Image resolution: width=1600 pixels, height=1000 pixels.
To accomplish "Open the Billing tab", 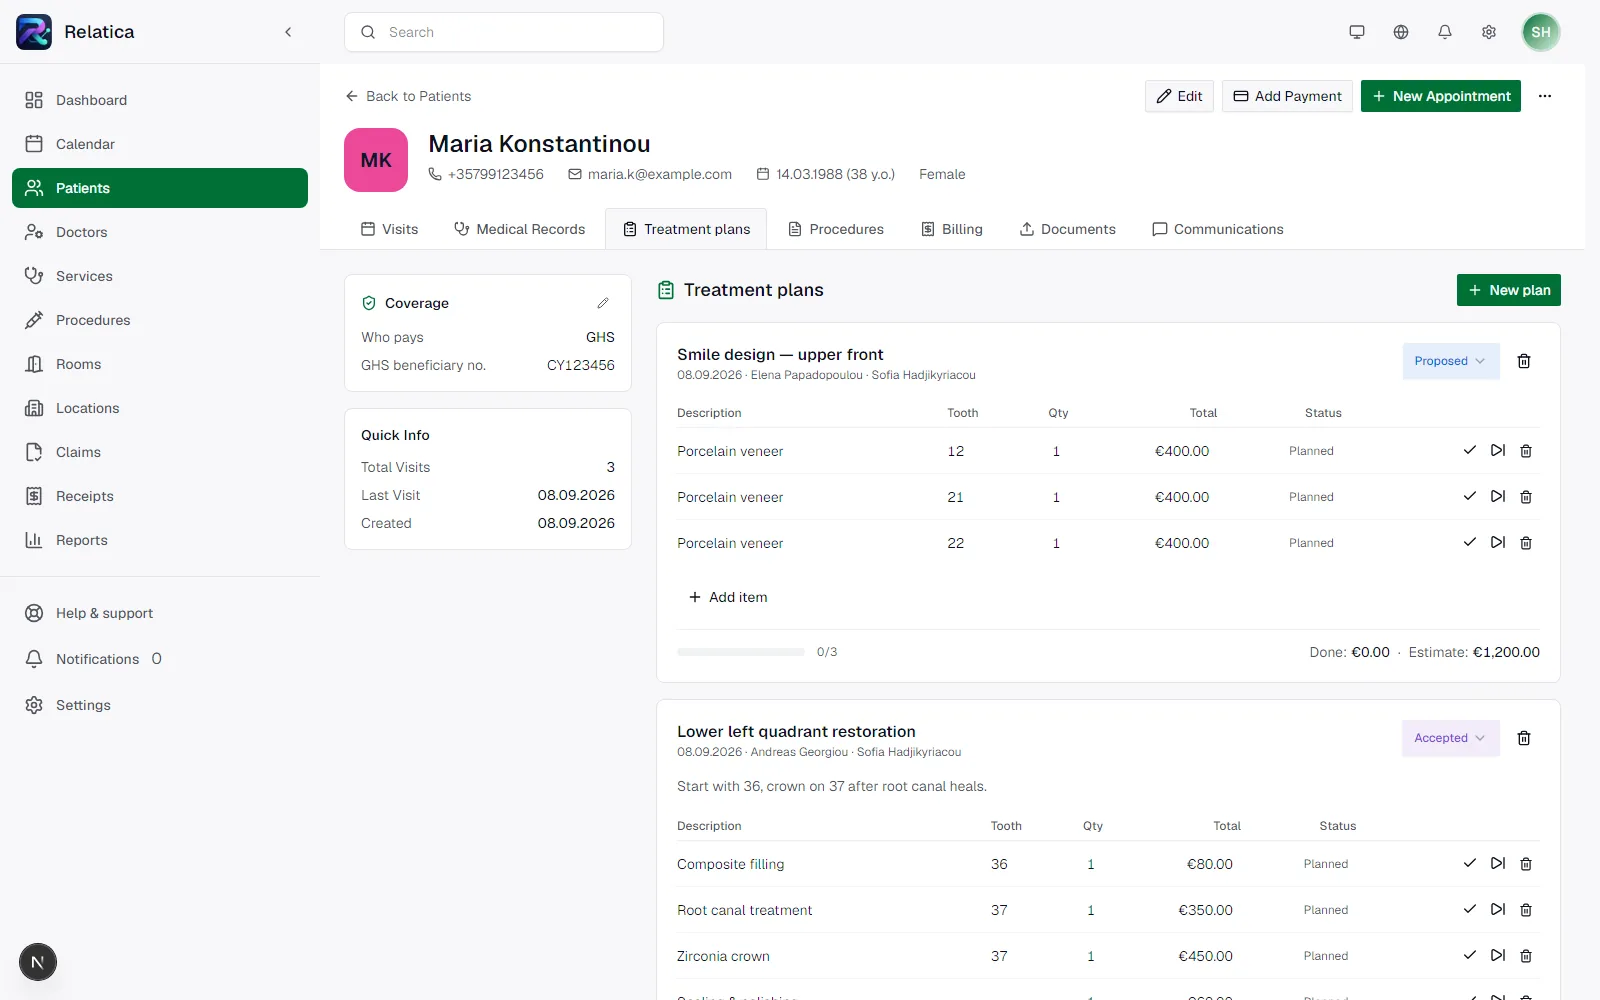I will click(x=952, y=229).
